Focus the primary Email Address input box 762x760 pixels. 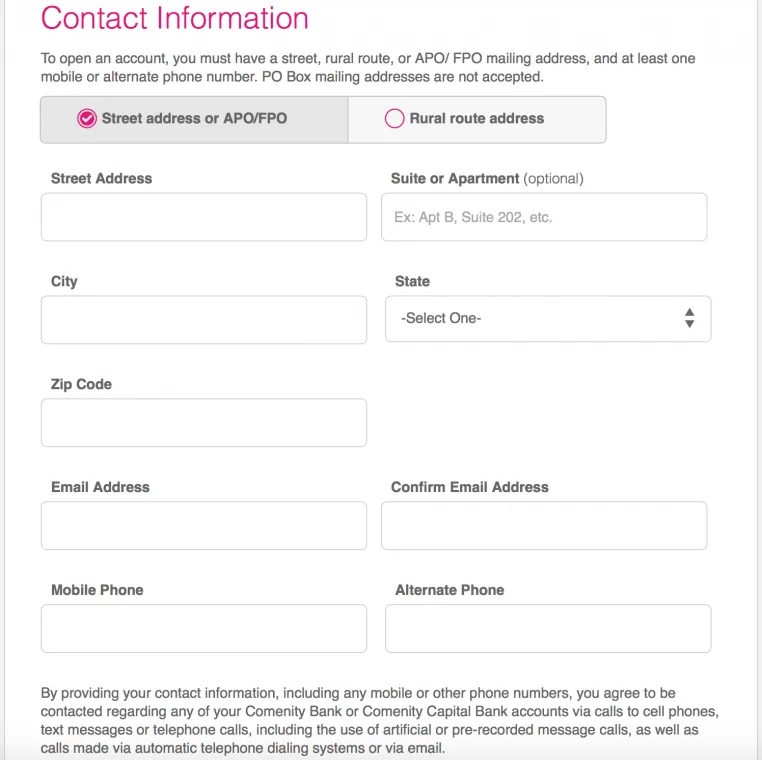click(204, 526)
